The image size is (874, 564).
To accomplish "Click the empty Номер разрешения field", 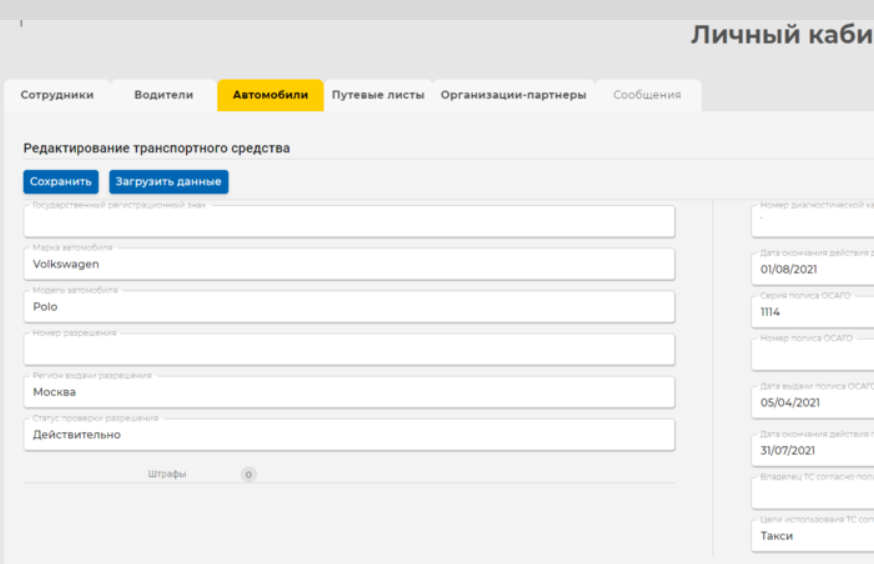I will 348,350.
